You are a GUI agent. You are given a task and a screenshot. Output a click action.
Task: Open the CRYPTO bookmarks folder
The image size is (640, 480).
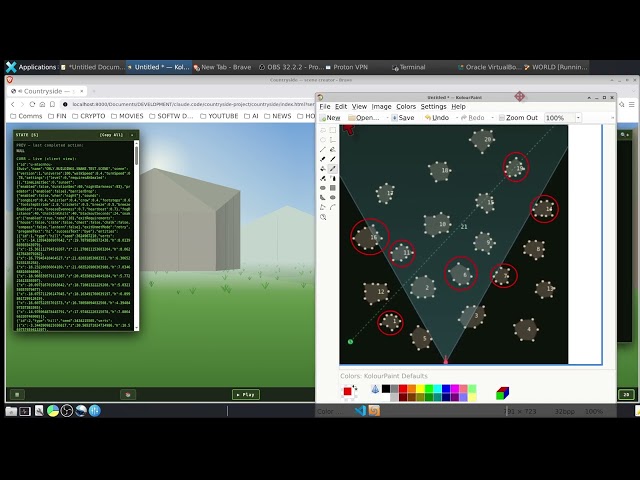click(89, 116)
